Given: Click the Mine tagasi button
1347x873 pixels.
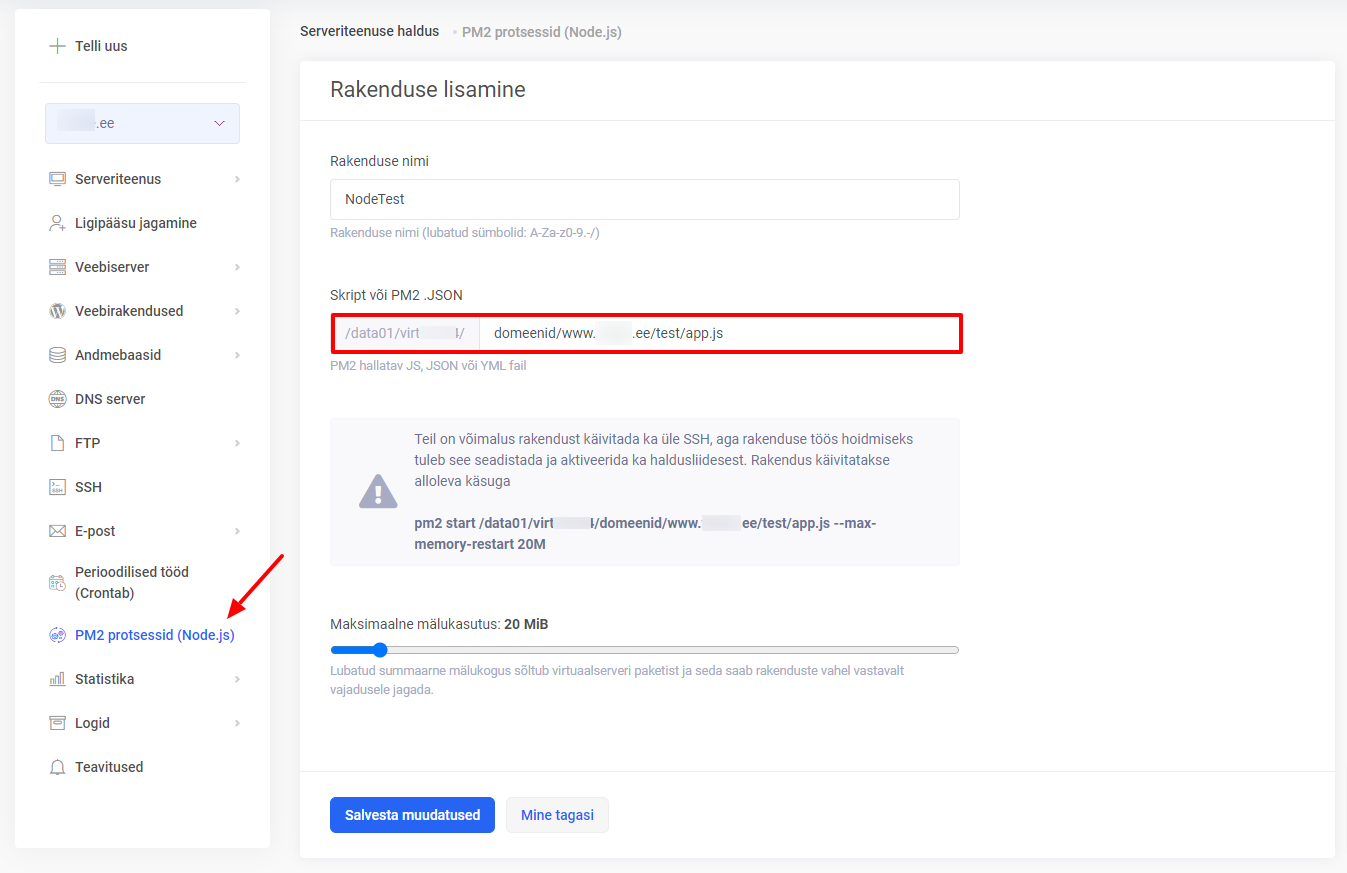Looking at the screenshot, I should click(557, 815).
